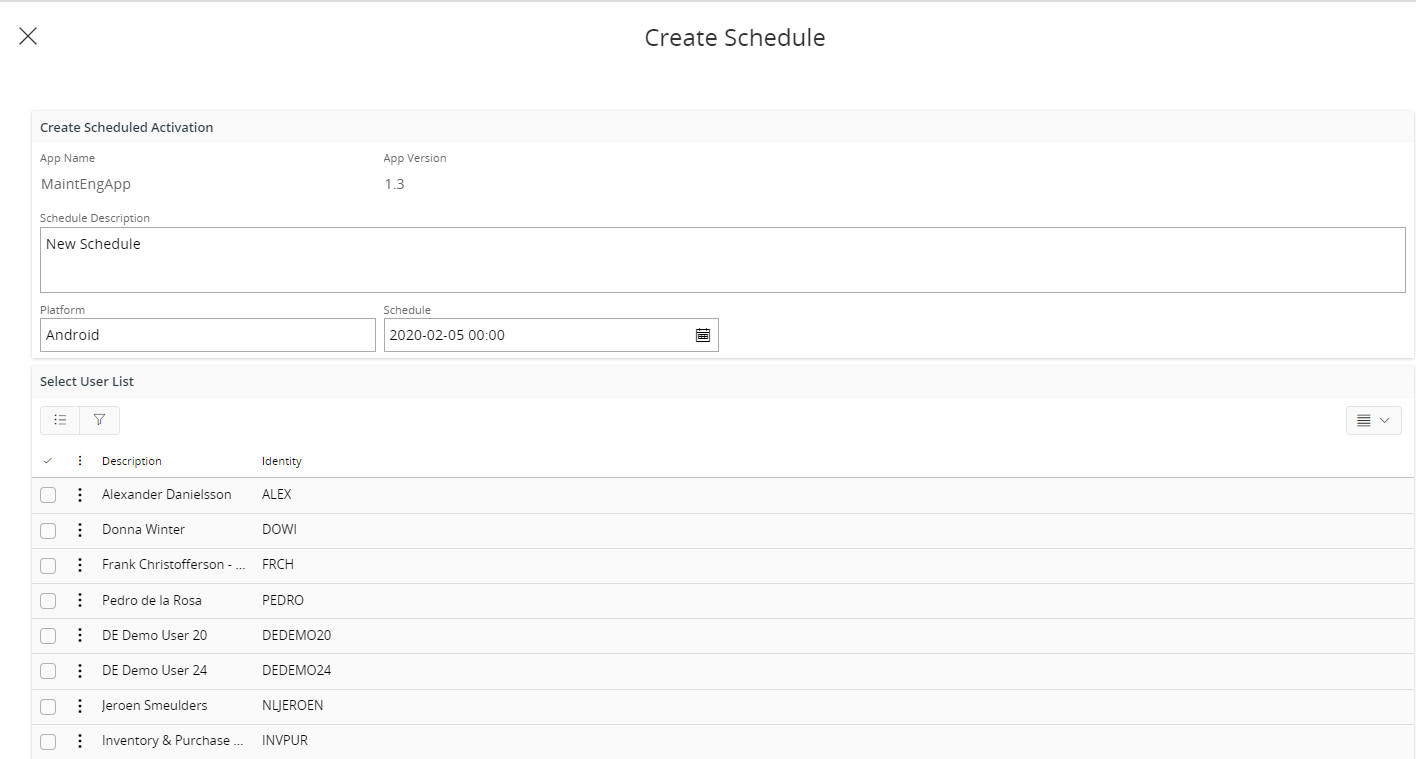The height and width of the screenshot is (759, 1416).
Task: Select the checkbox for Alexander Danielsson
Action: point(48,495)
